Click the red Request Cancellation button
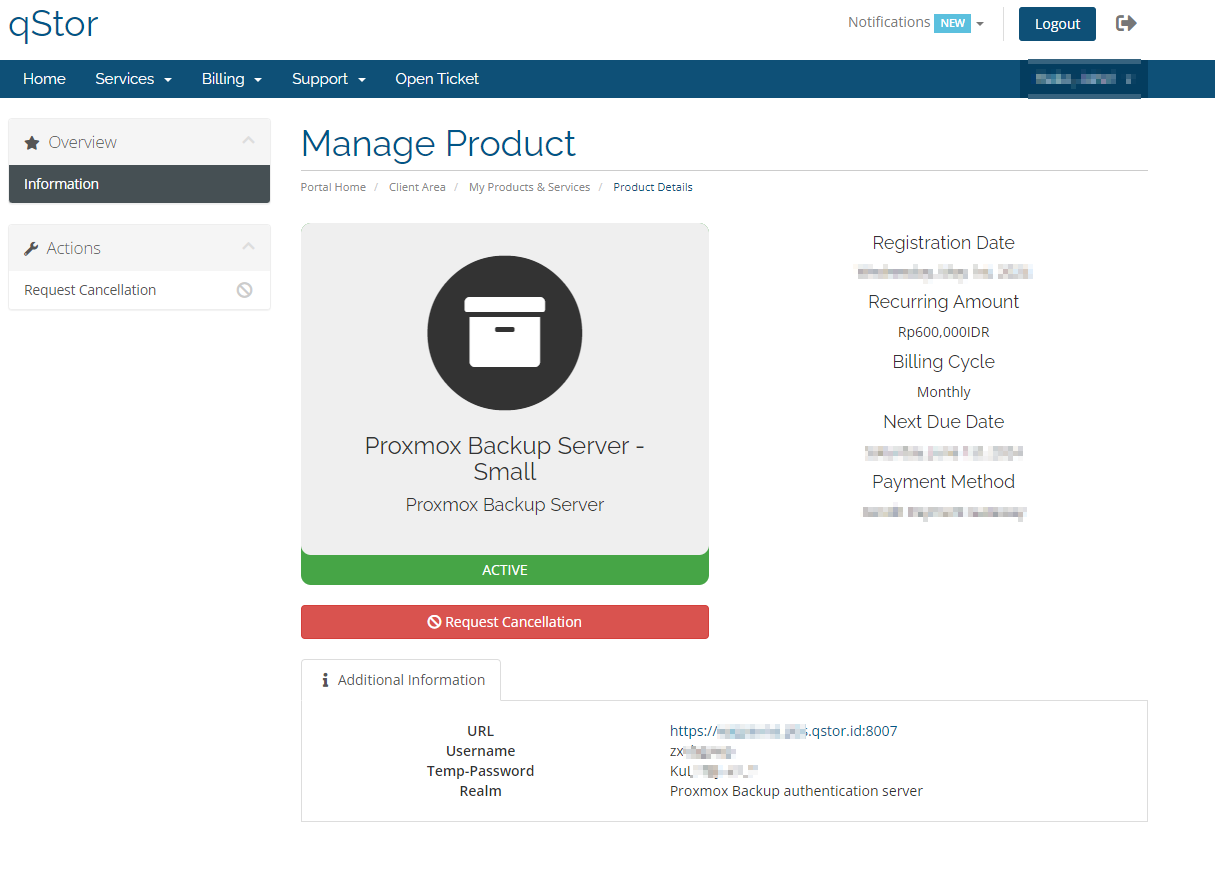 (505, 622)
